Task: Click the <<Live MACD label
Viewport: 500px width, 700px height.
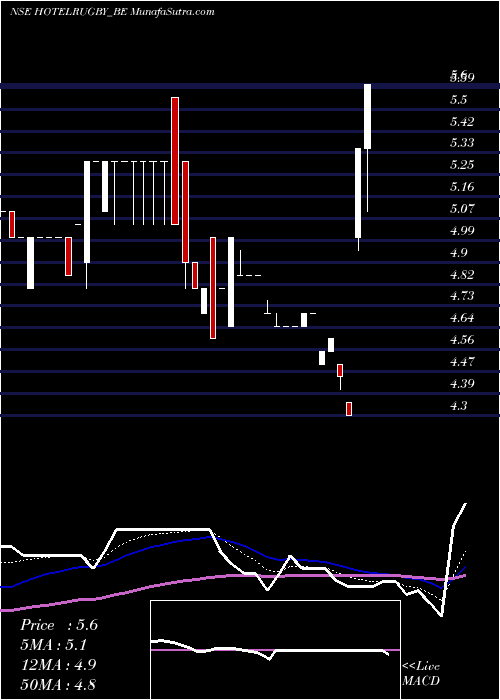Action: (x=421, y=674)
